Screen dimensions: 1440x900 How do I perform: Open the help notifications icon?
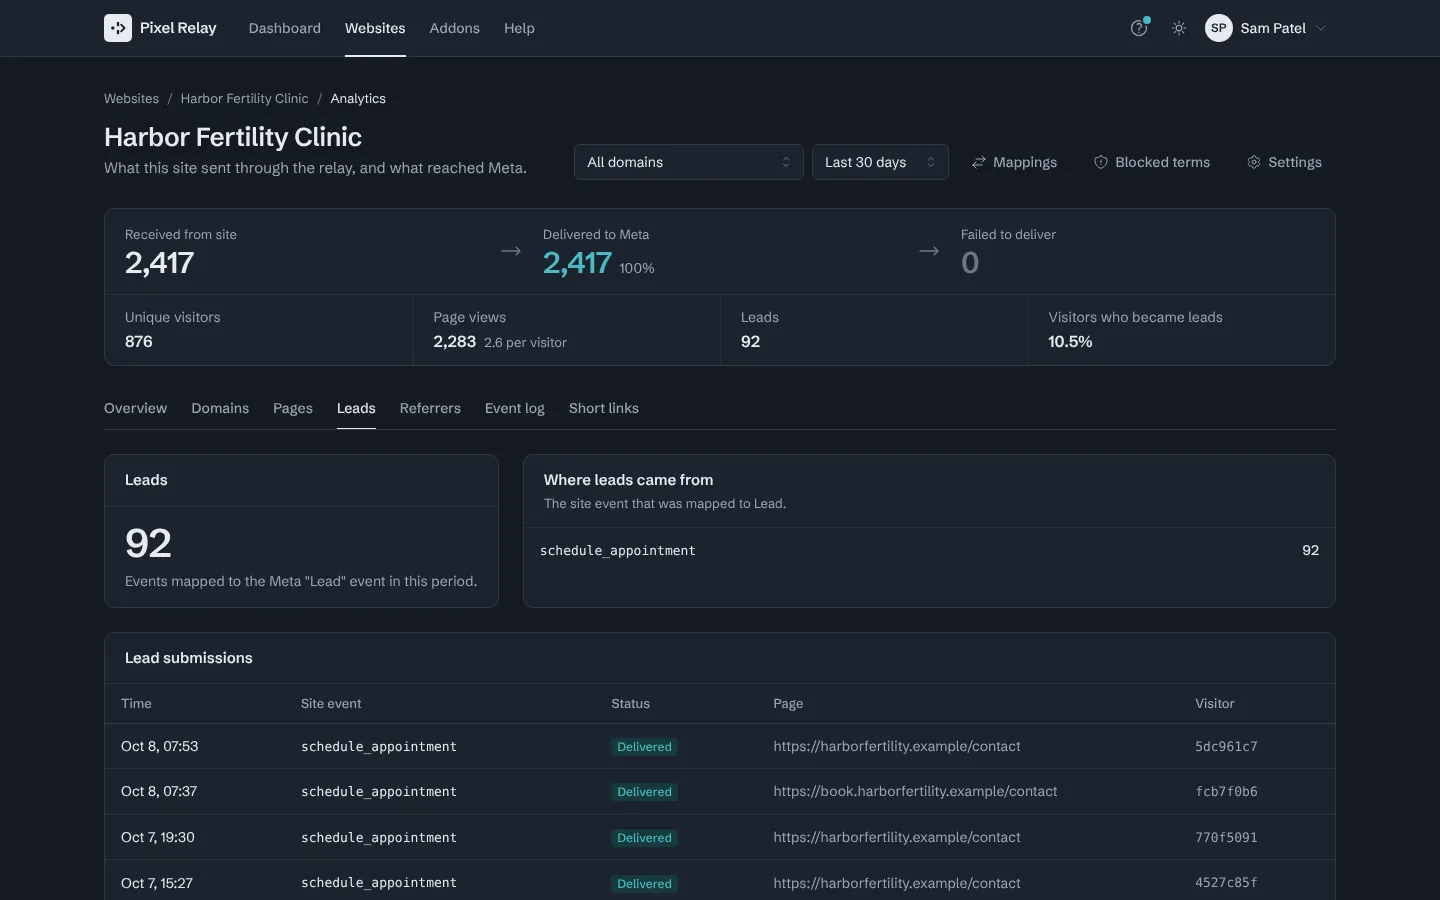(1139, 28)
